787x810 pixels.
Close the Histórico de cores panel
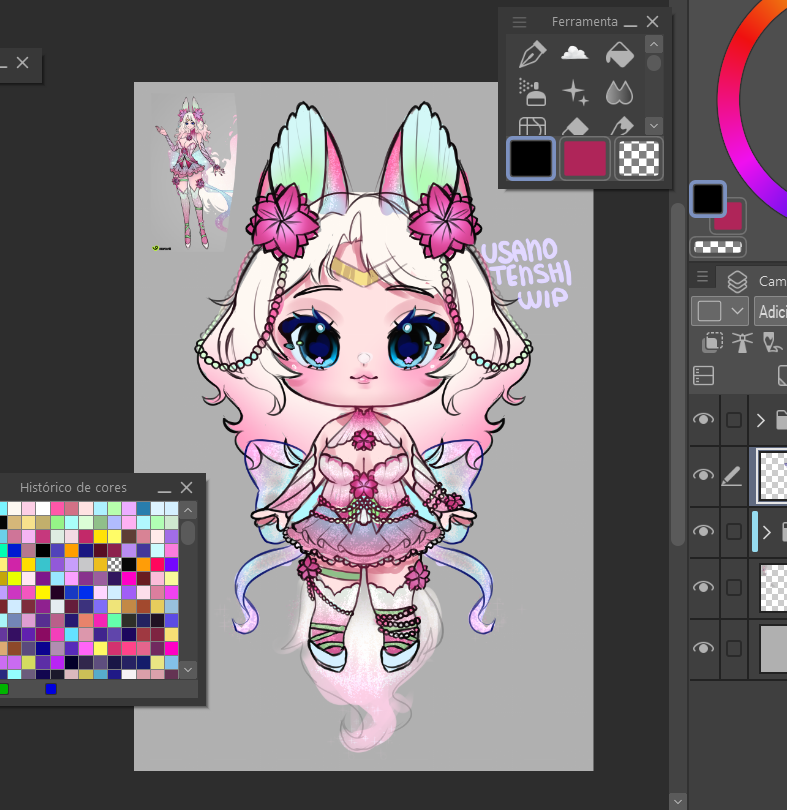[x=187, y=487]
